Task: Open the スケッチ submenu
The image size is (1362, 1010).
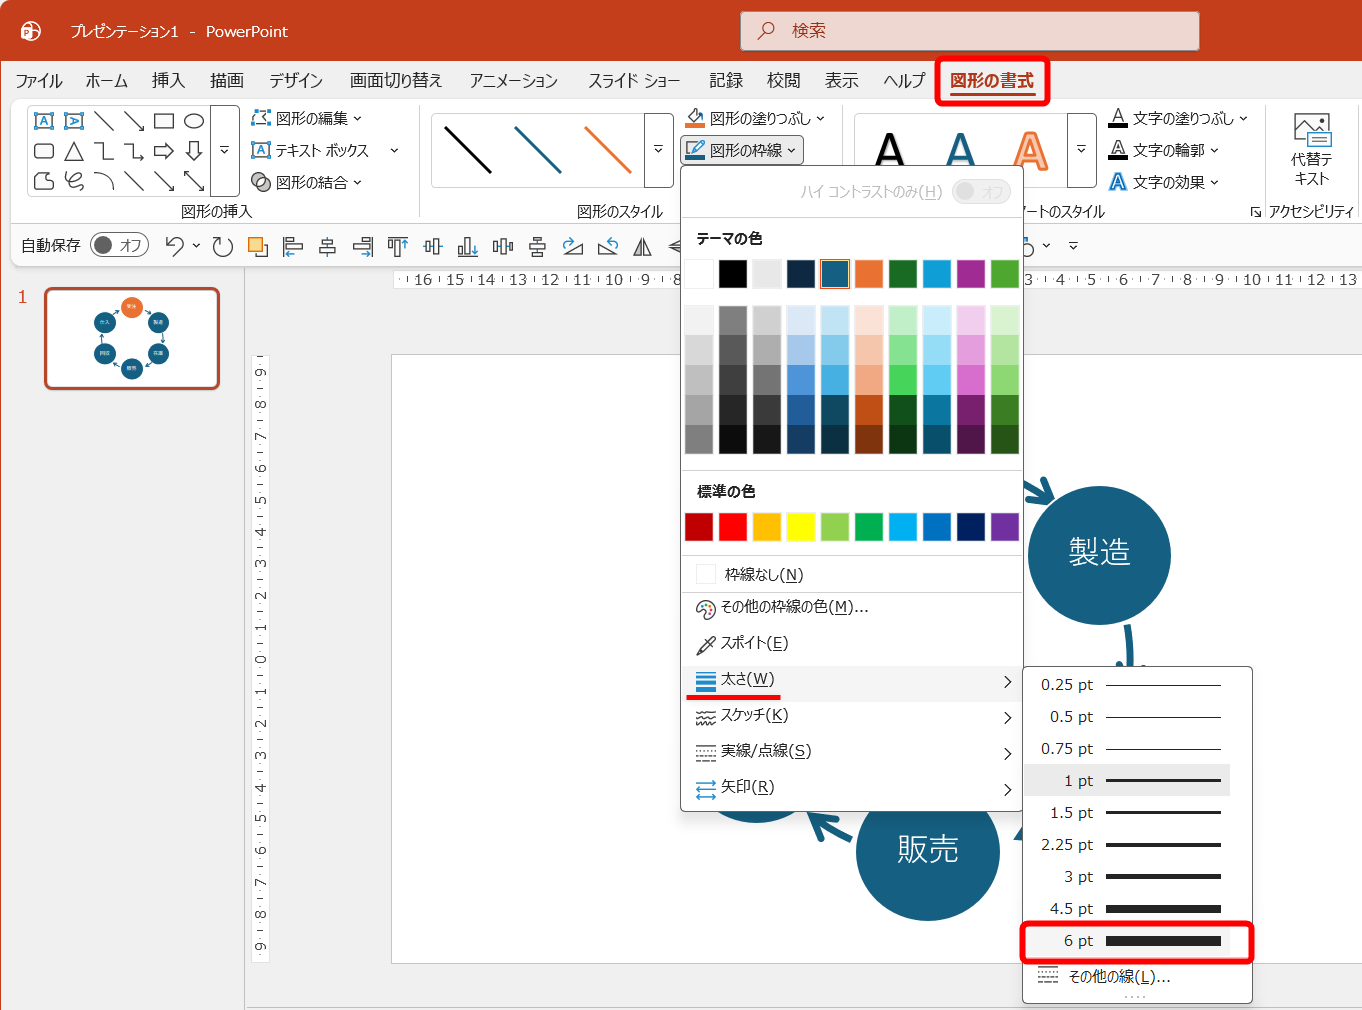Action: (x=852, y=716)
